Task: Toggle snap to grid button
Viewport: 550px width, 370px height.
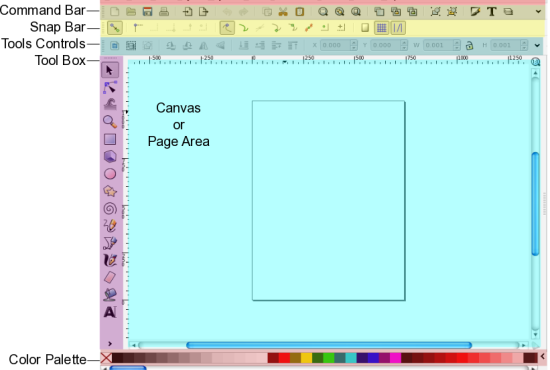Action: point(381,28)
